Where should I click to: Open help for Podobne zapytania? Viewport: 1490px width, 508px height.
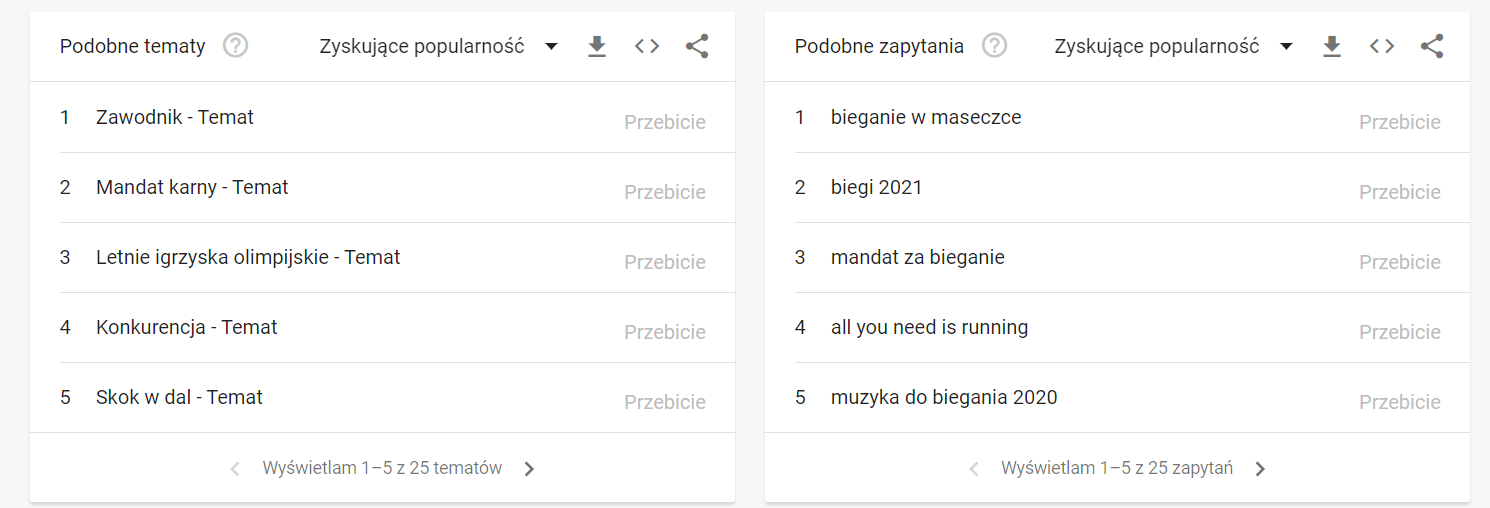994,46
